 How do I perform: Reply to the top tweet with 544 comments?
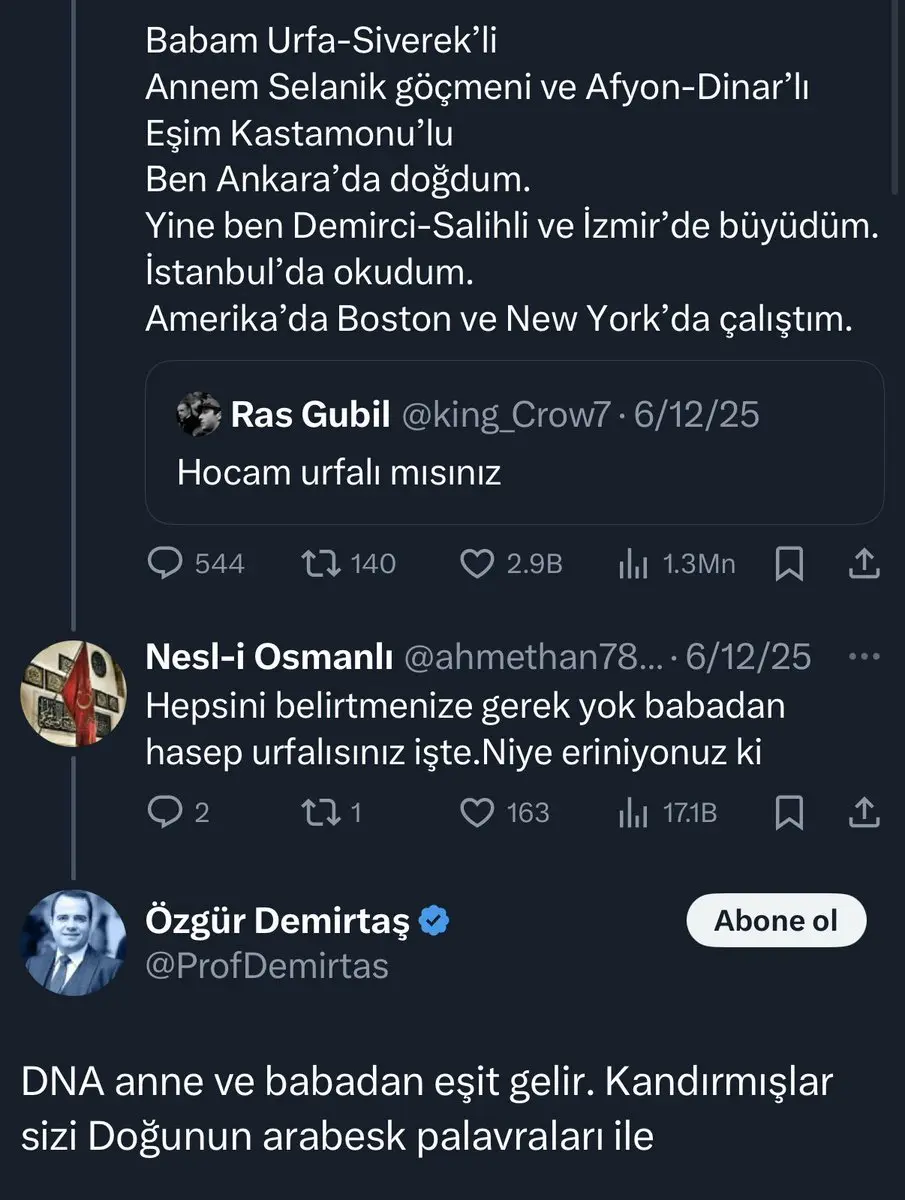(163, 564)
